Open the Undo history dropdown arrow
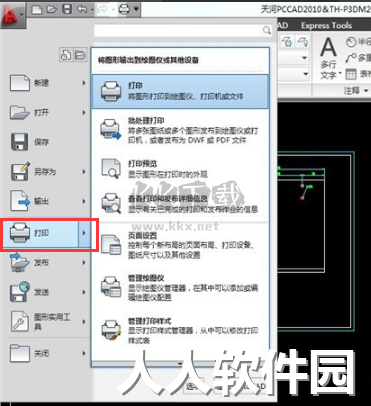 [x=92, y=10]
